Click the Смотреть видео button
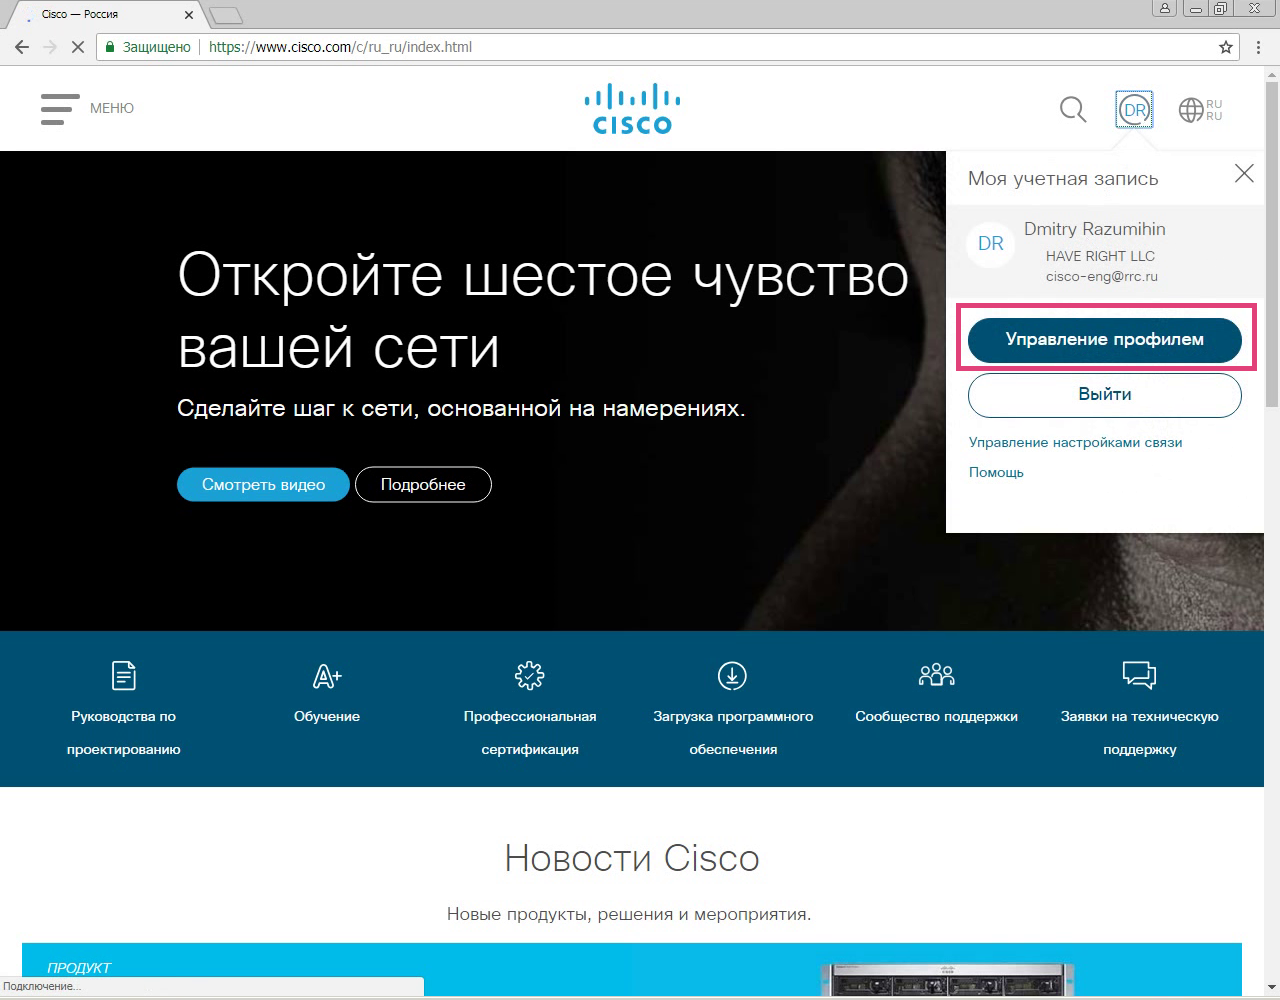Viewport: 1280px width, 1000px height. pos(264,484)
